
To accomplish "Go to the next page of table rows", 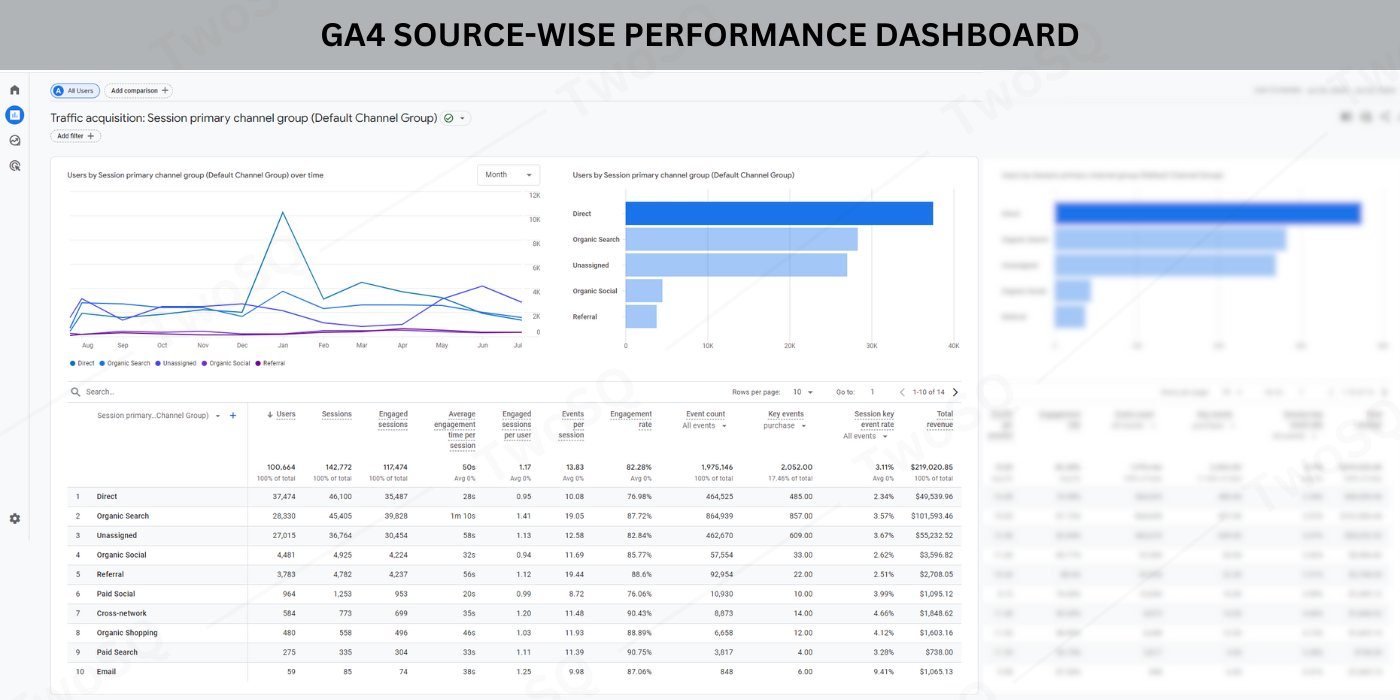I will [955, 393].
